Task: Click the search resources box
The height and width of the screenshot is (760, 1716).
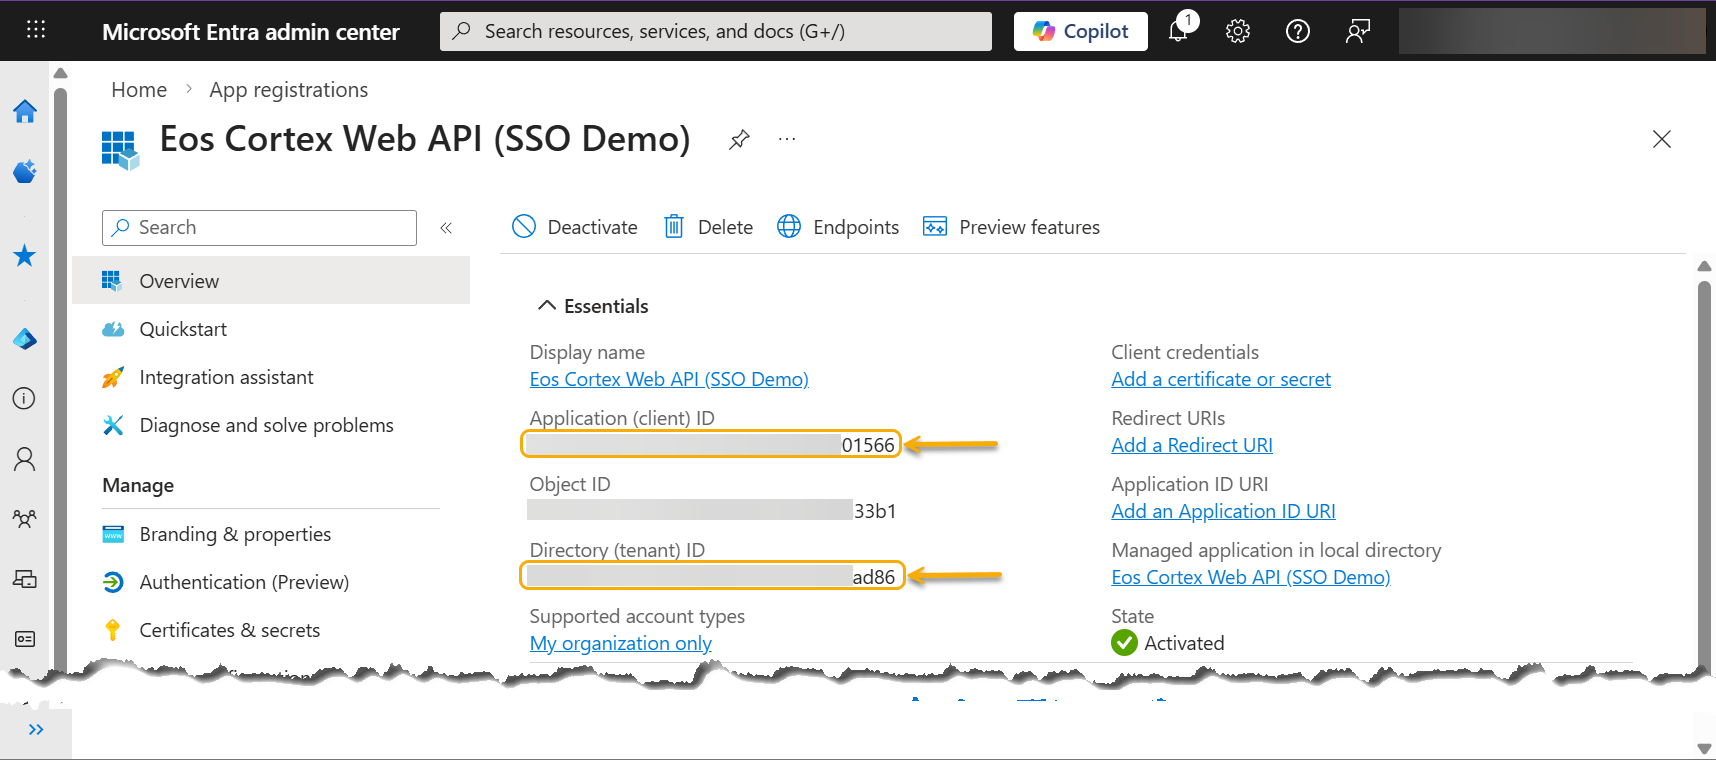Action: [x=716, y=31]
